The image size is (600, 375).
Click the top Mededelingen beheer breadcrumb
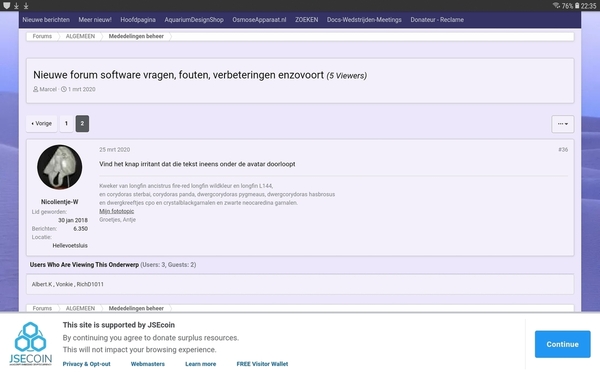pos(136,36)
